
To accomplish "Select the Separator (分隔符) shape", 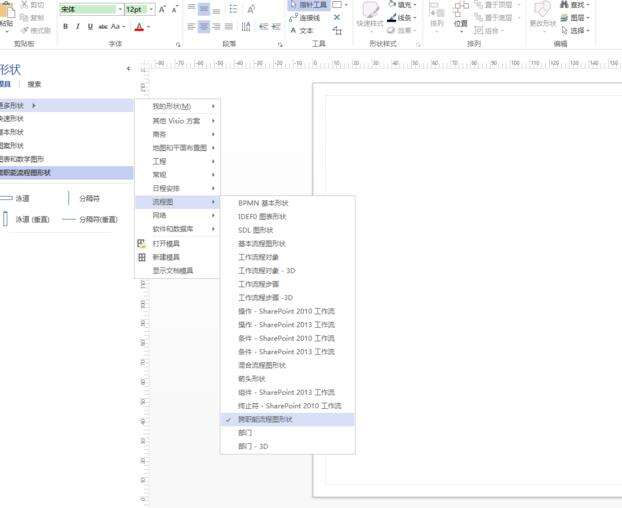I will pyautogui.click(x=83, y=198).
